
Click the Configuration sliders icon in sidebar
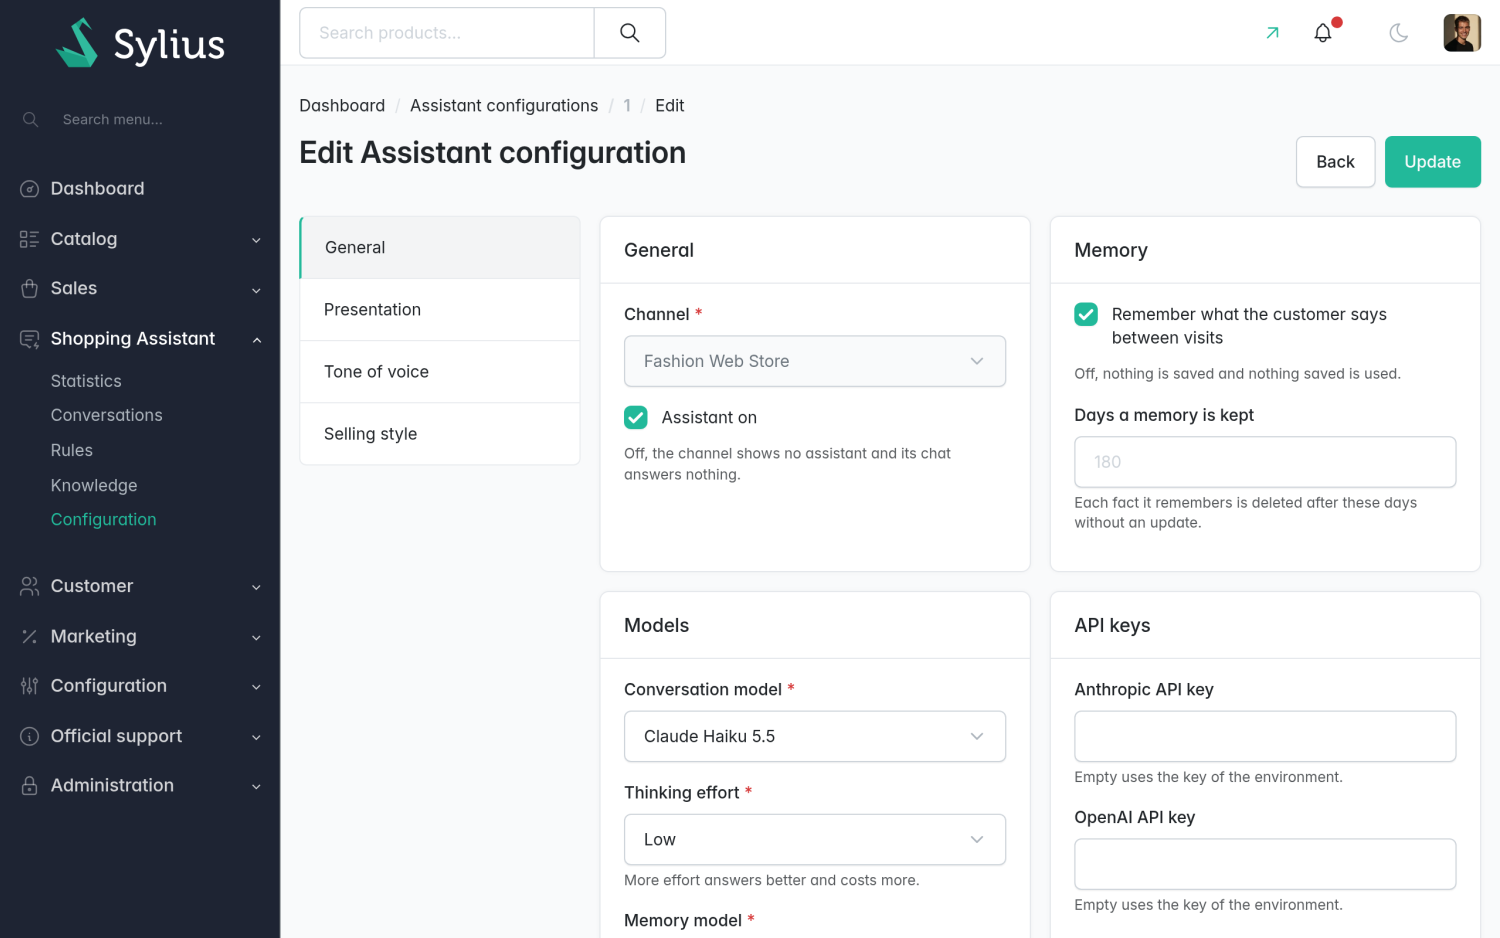[x=30, y=686]
